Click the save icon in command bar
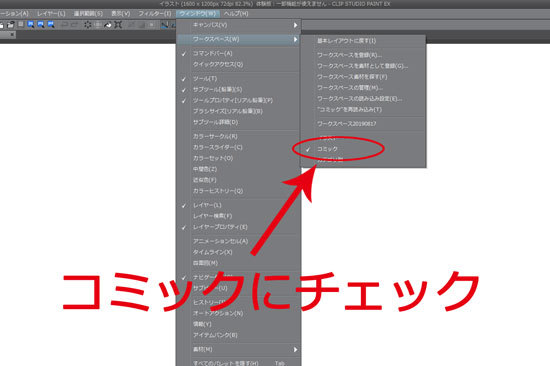The height and width of the screenshot is (366, 550). pos(21,24)
